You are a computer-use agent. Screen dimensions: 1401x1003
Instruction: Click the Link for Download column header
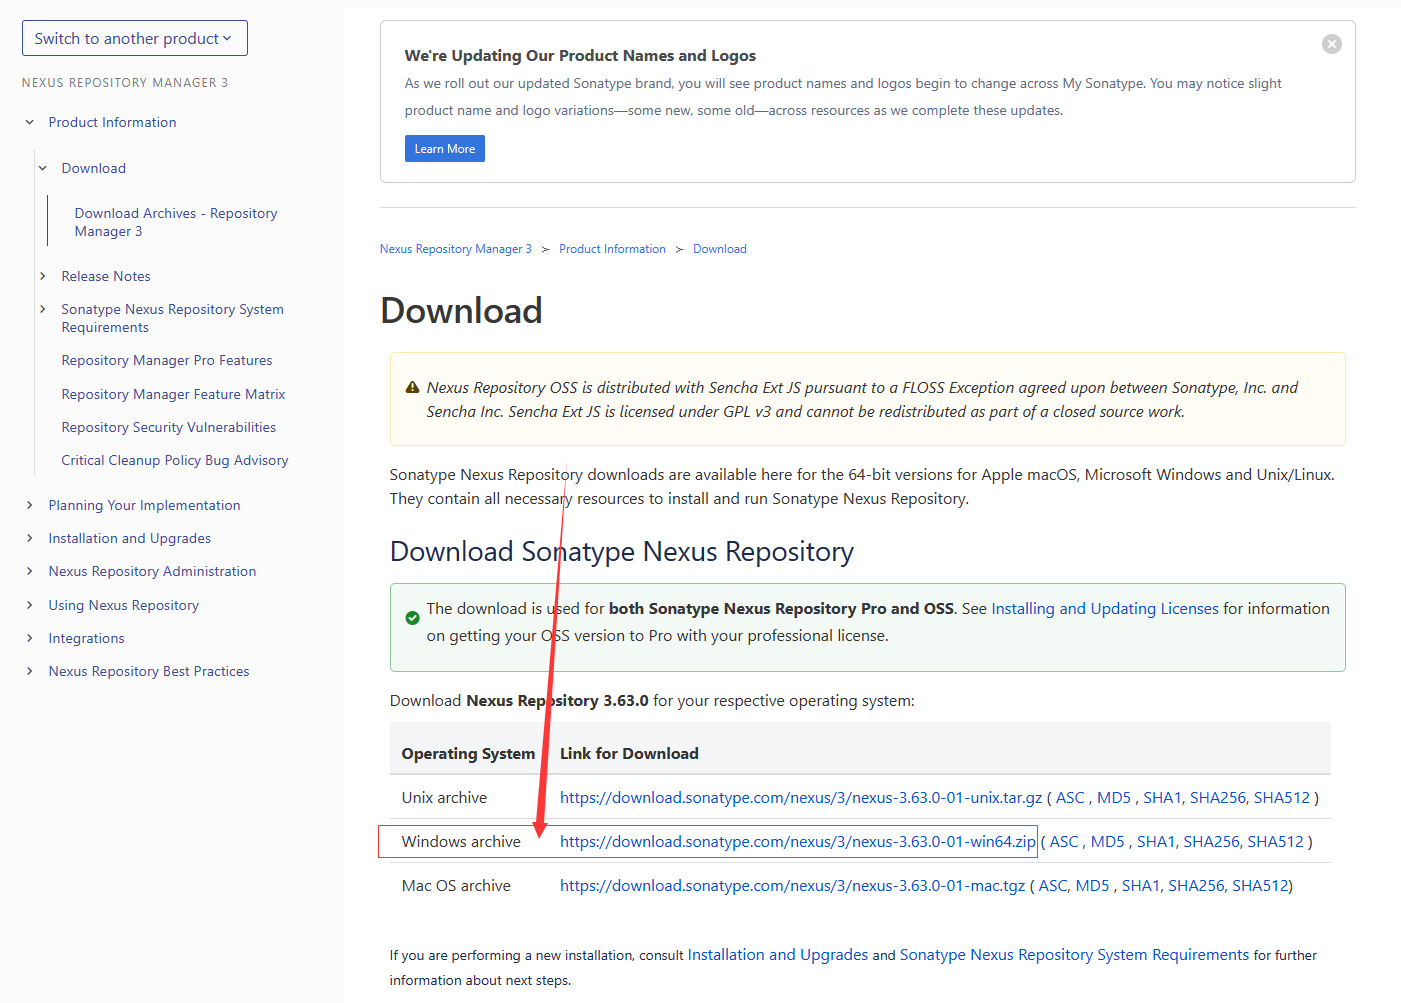(629, 753)
